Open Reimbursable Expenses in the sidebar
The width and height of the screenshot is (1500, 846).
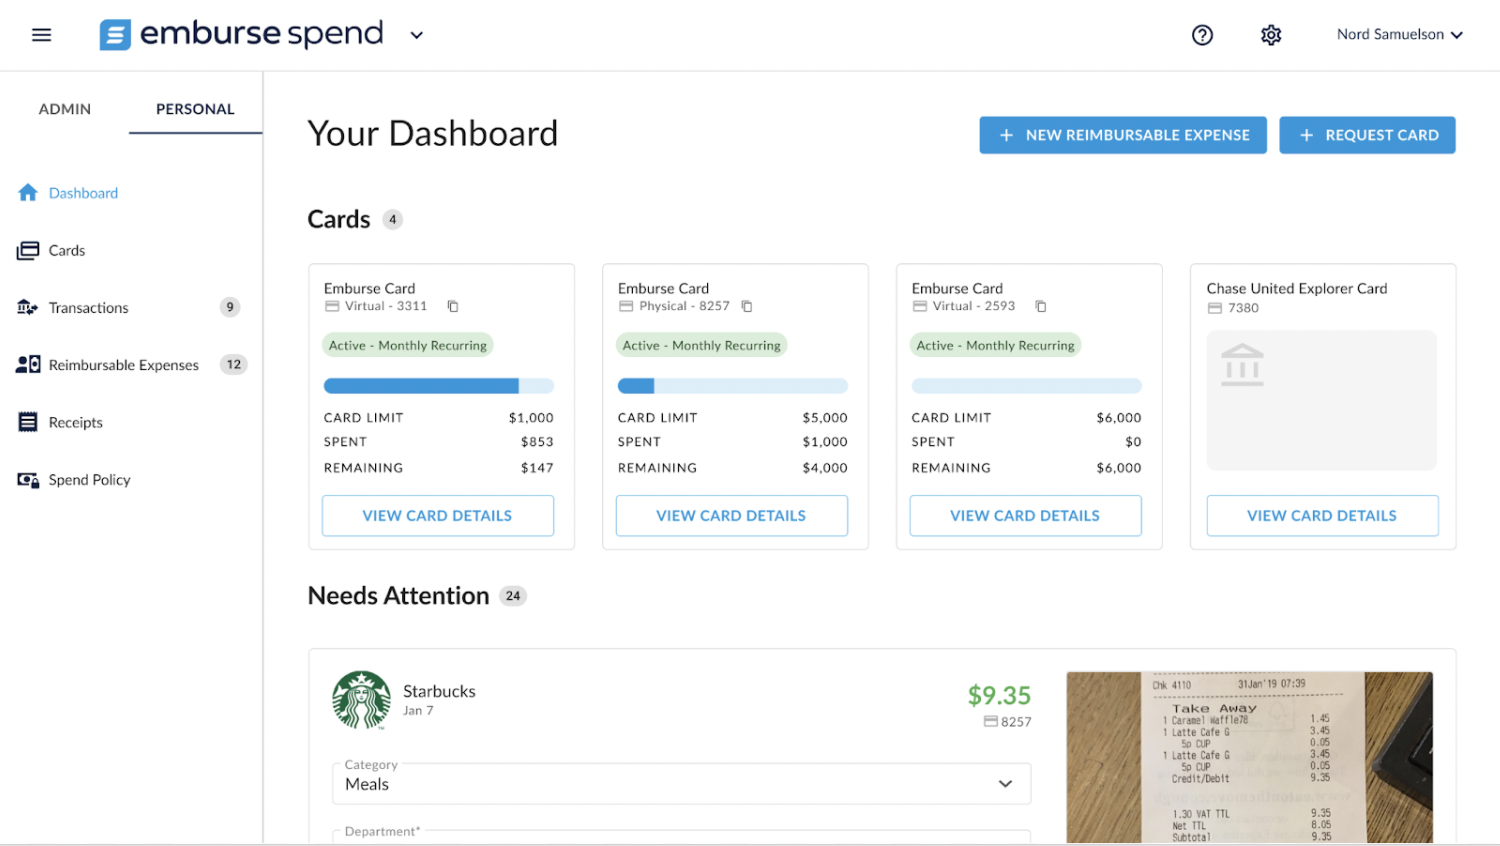tap(124, 364)
